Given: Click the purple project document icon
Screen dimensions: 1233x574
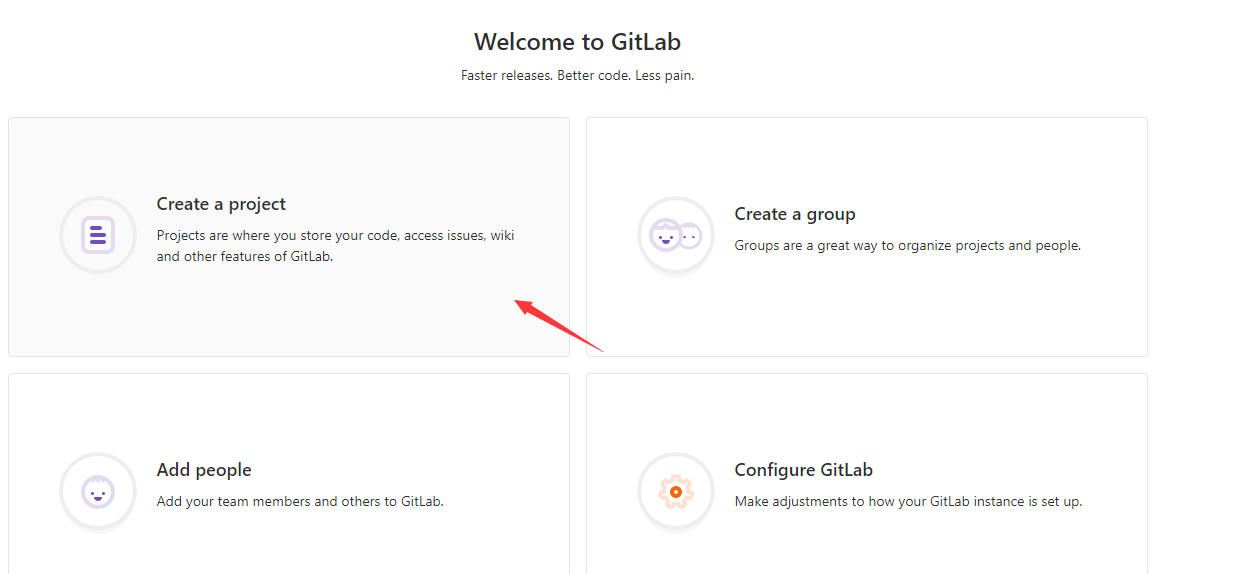Looking at the screenshot, I should 97,235.
